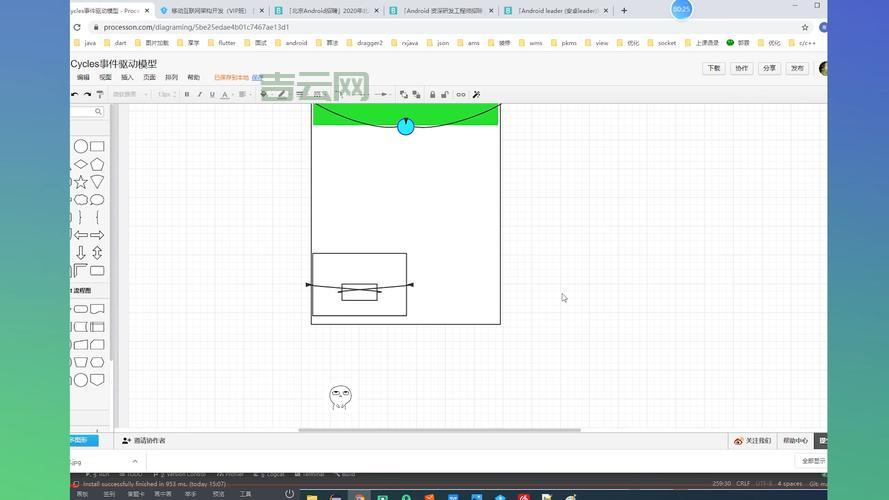Screen dimensions: 889x500
Task: Select the corner L-shape
Action: 81,270
